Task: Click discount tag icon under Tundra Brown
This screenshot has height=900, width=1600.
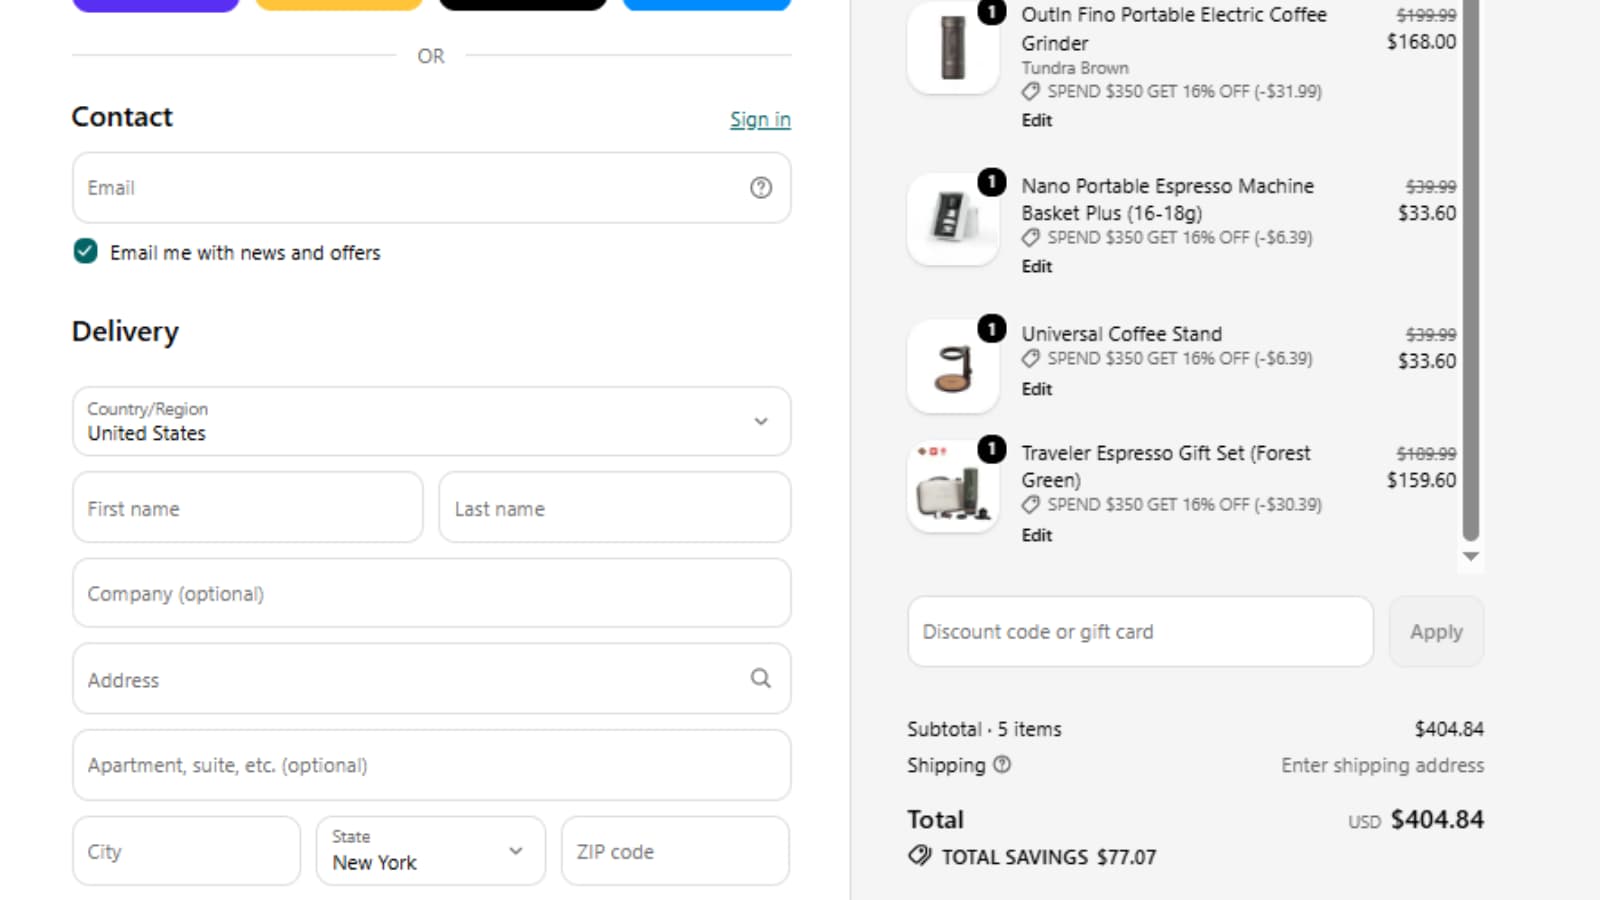Action: click(x=1031, y=92)
